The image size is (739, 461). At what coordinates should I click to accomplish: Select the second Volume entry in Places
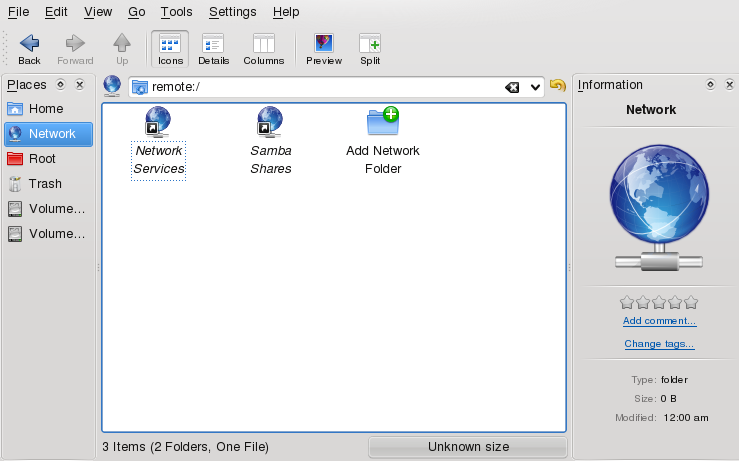tap(48, 234)
